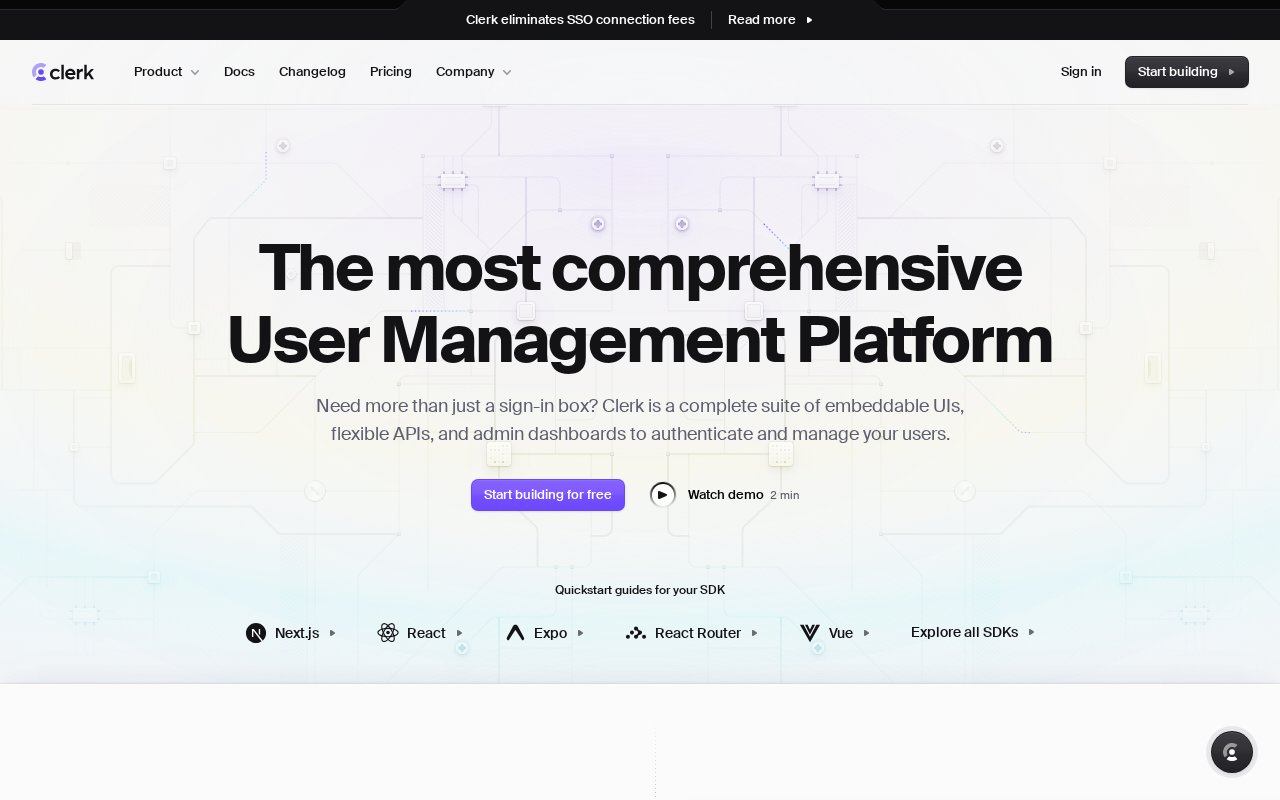Open the Vue logo icon
The image size is (1280, 800).
(810, 633)
